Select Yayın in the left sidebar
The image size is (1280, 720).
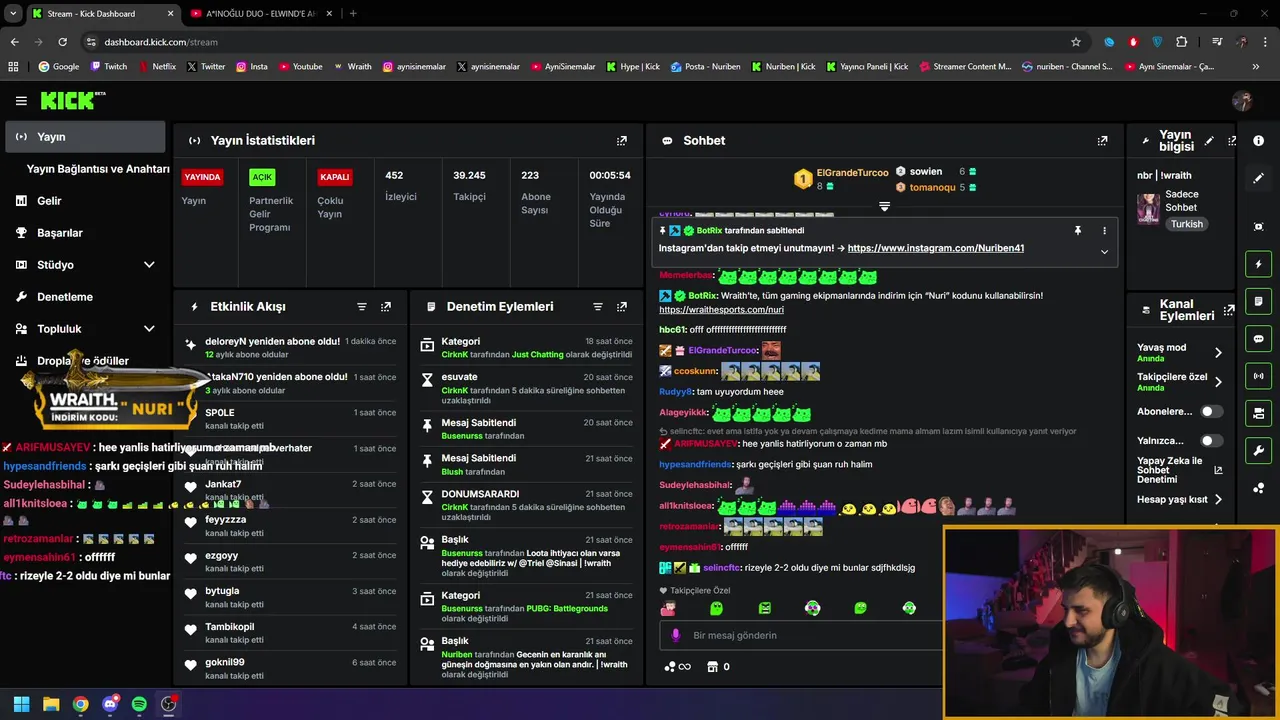[85, 137]
